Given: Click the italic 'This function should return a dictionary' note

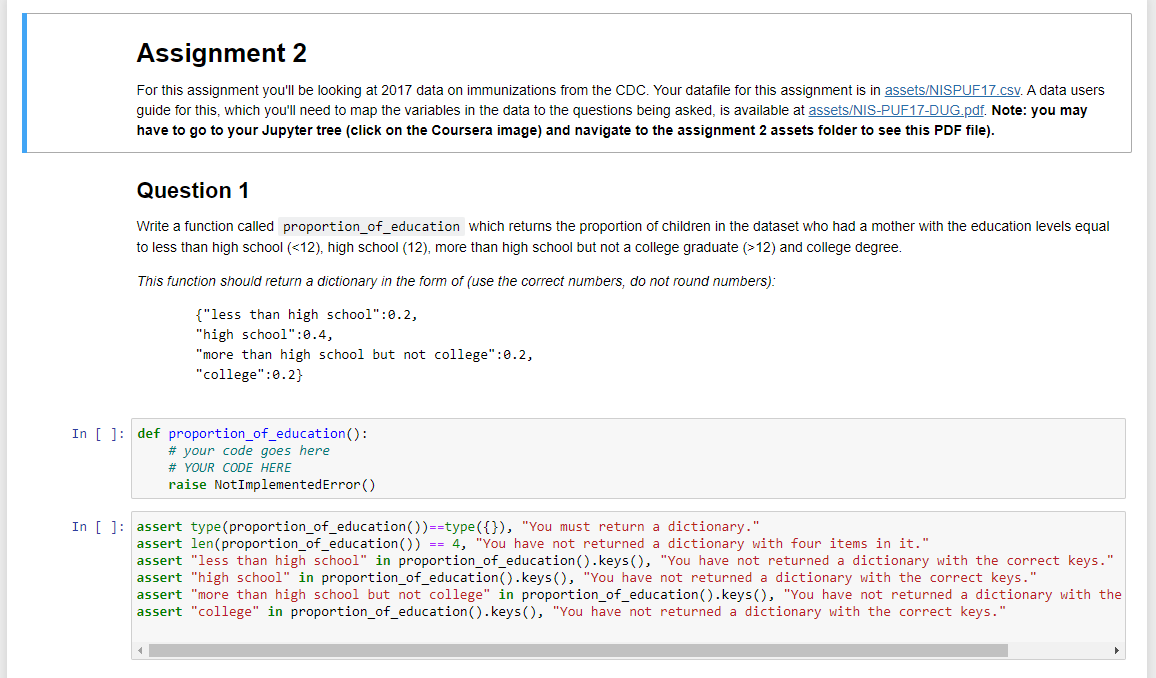Looking at the screenshot, I should click(456, 281).
